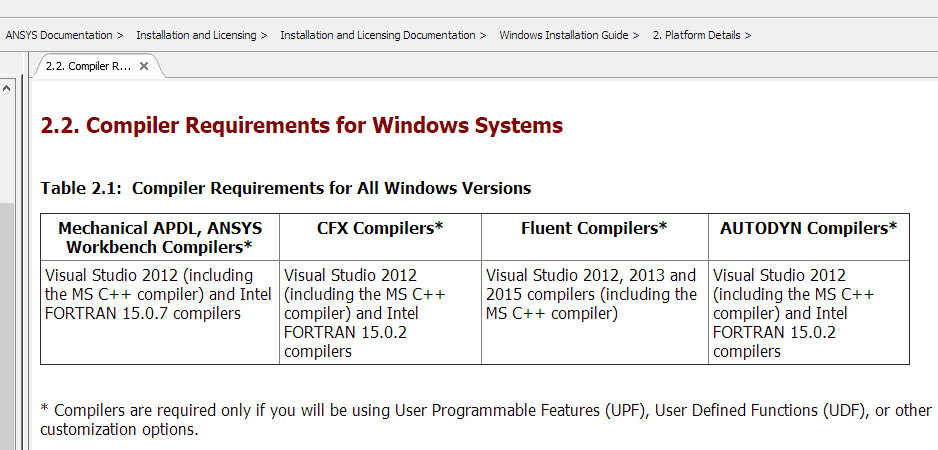Viewport: 938px width, 450px height.
Task: Click the AUTODYN cell with FORTRAN 15.0.2
Action: [808, 312]
